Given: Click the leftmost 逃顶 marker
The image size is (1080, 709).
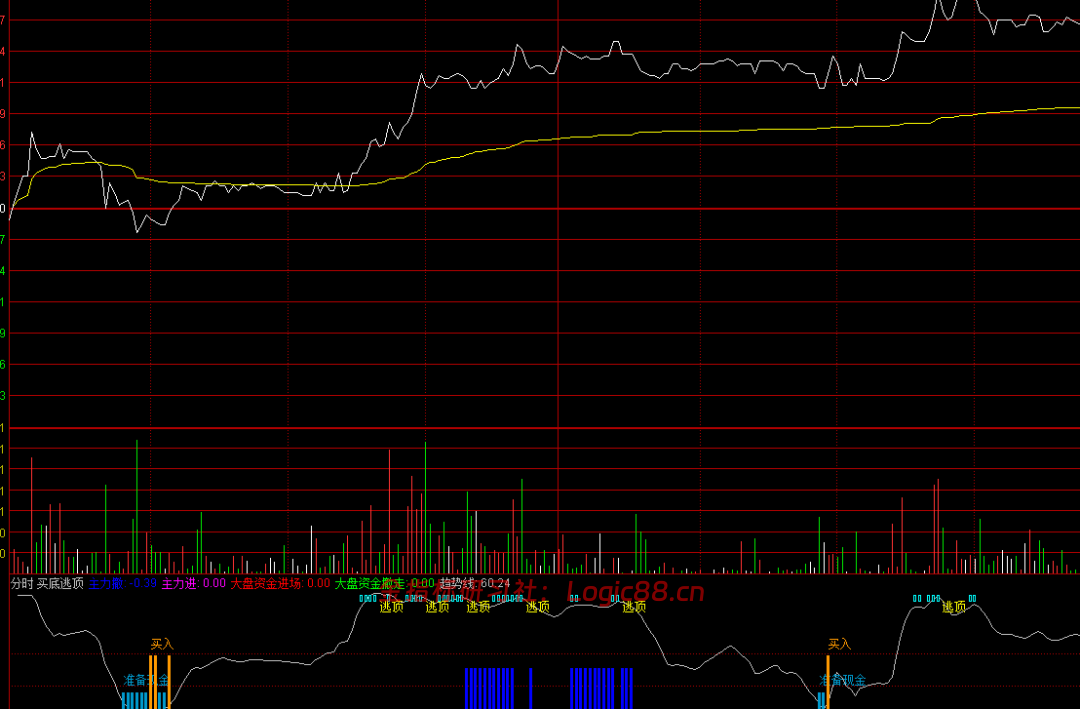Looking at the screenshot, I should pos(391,607).
